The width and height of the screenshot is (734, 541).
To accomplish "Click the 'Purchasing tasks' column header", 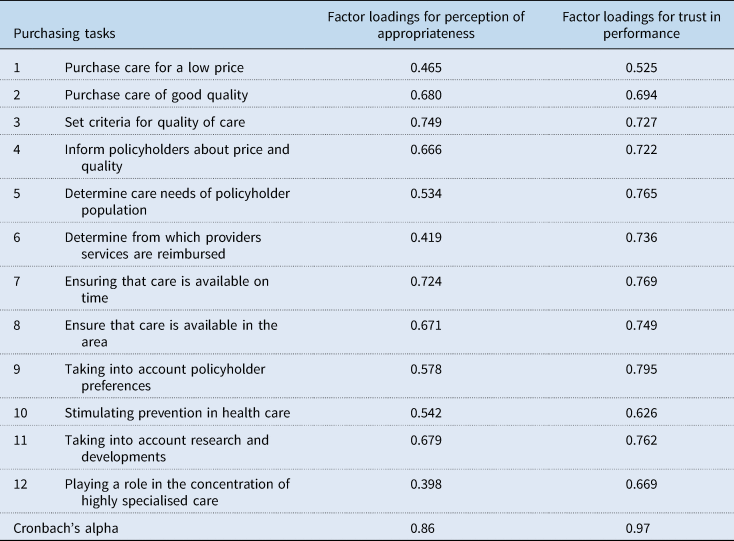I will [x=64, y=31].
